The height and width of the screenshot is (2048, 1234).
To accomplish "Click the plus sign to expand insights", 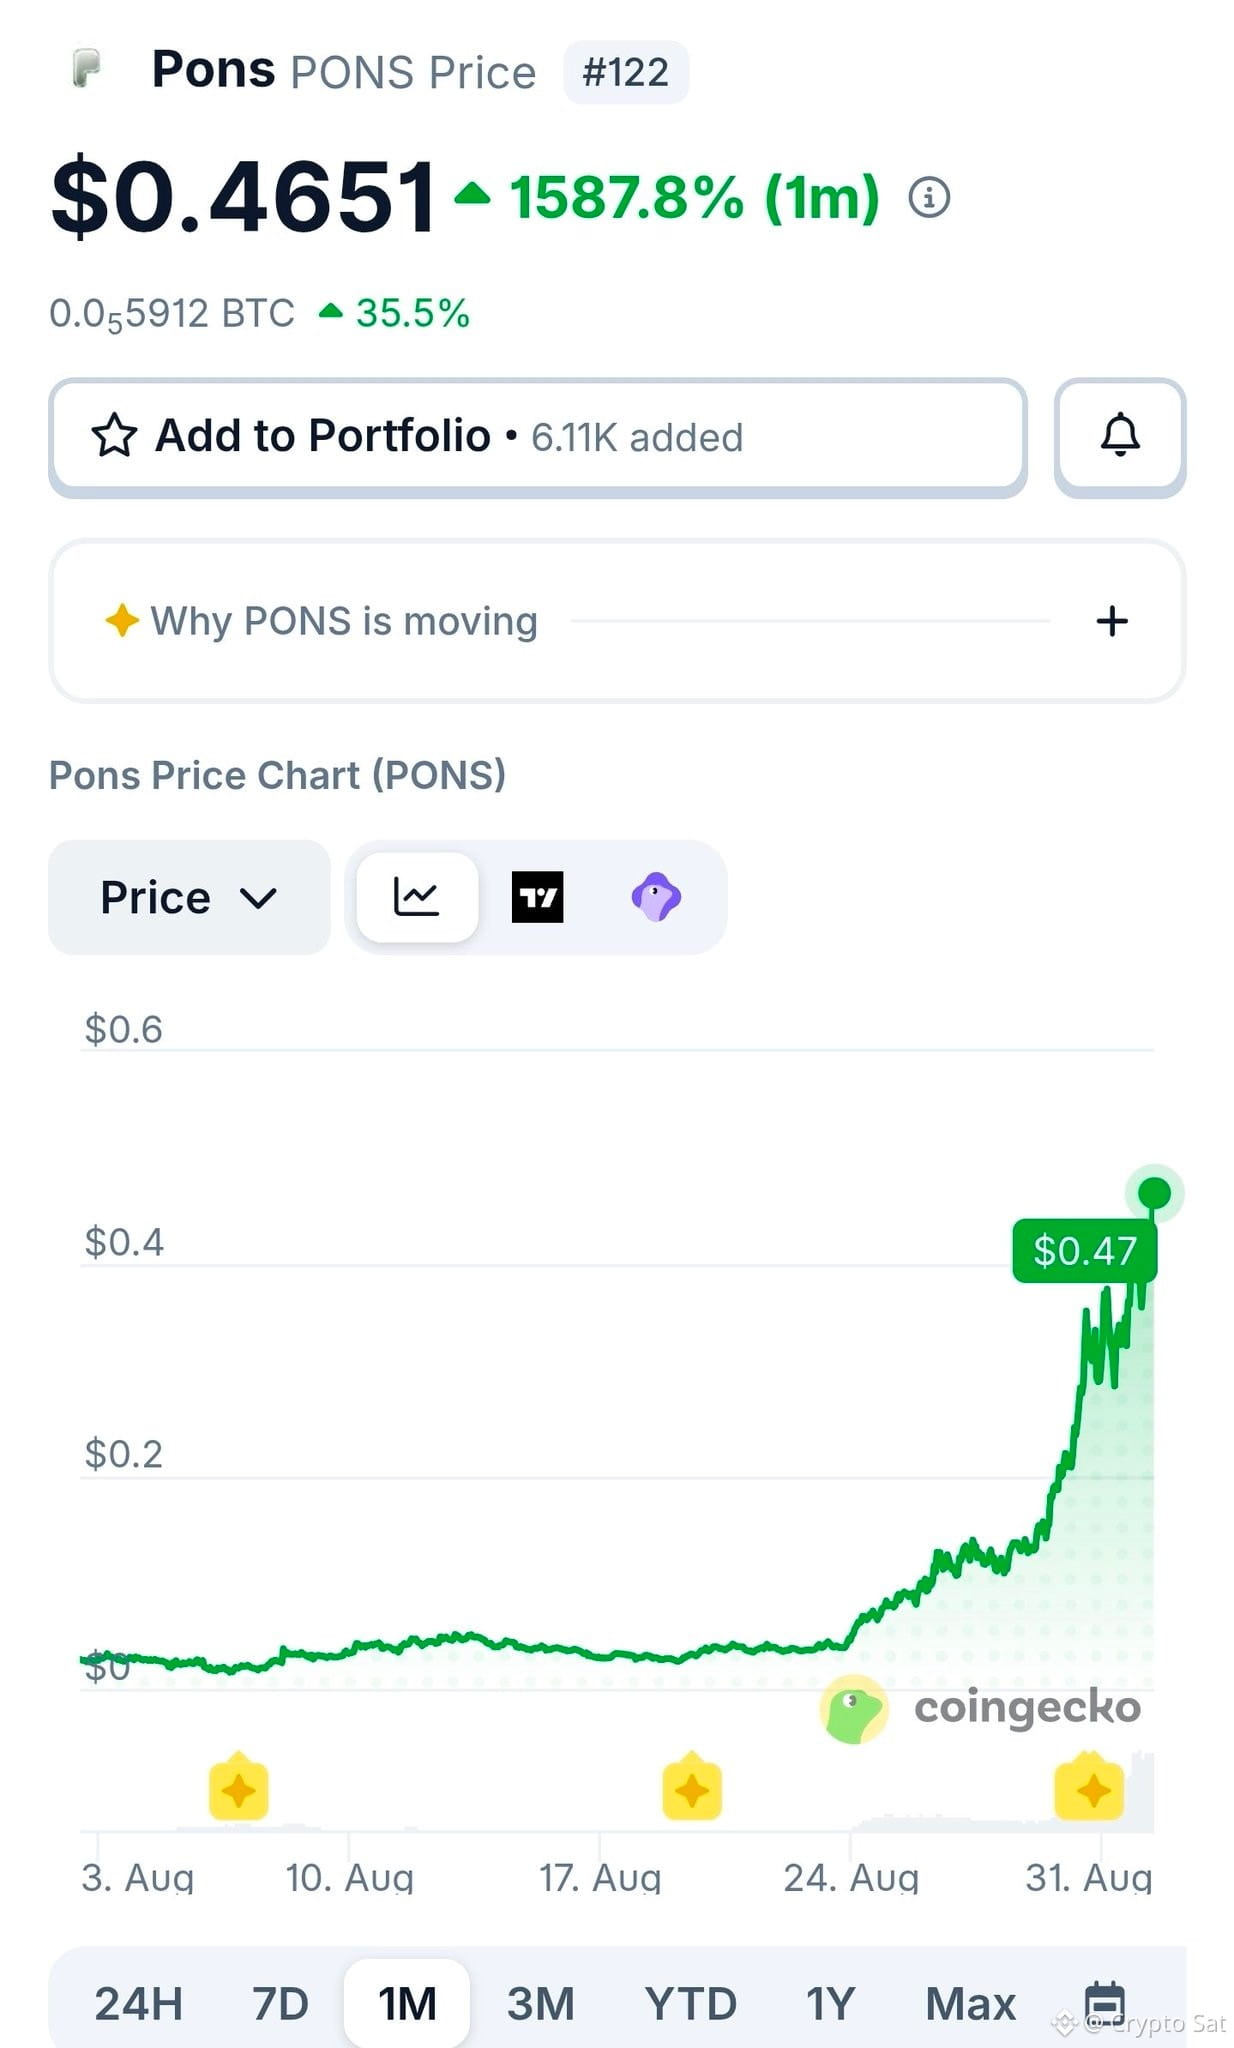I will click(1112, 621).
